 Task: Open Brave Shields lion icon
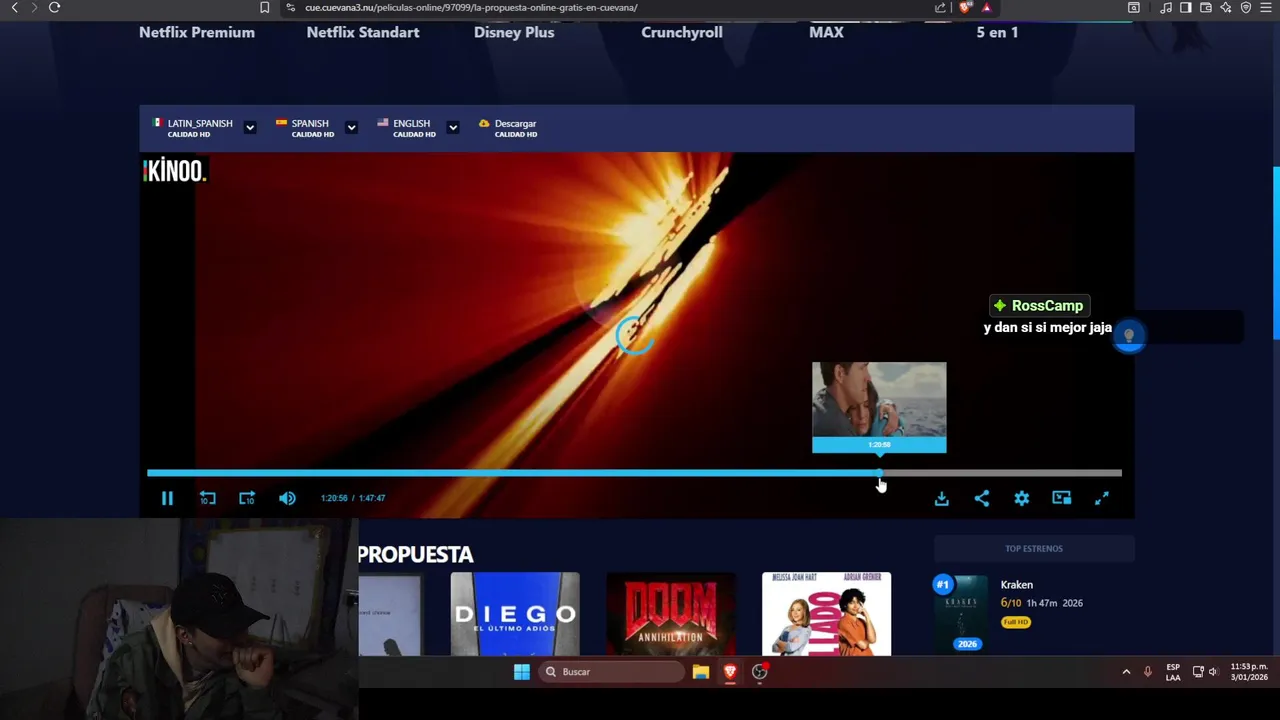click(964, 8)
